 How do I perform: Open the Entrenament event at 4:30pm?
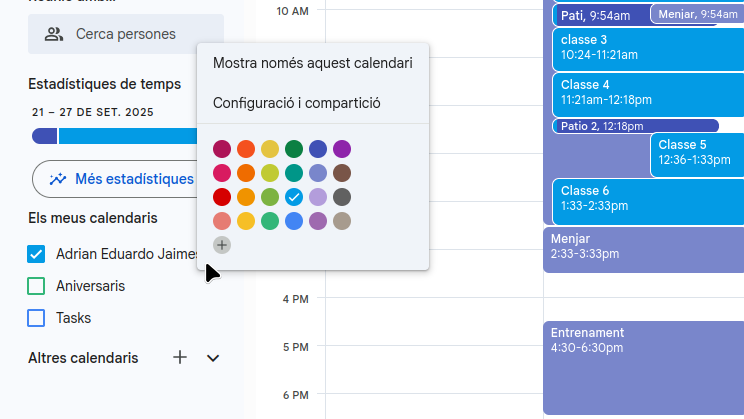coord(642,366)
